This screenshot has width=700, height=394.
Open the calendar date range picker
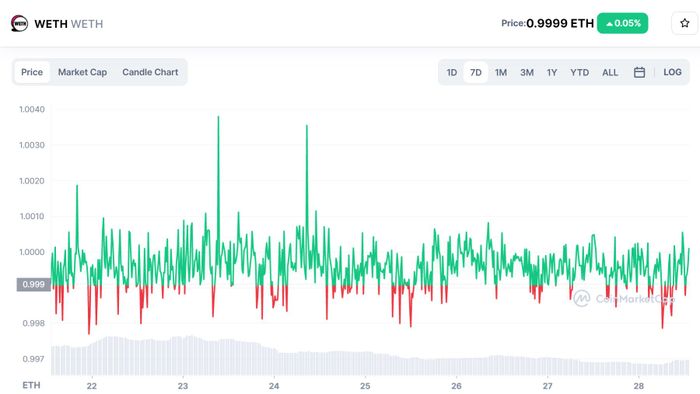click(639, 72)
